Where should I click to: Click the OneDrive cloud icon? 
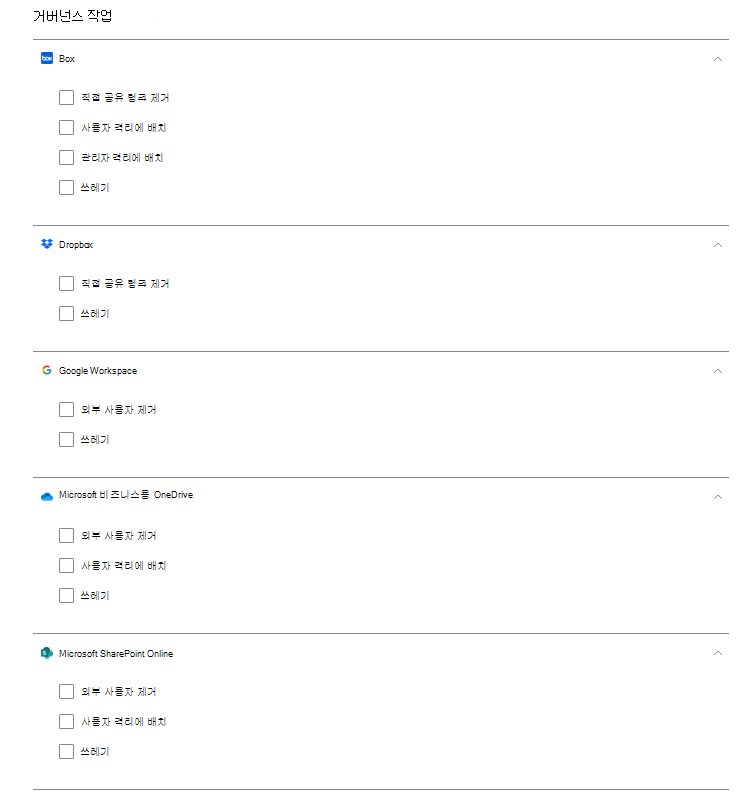coord(46,496)
